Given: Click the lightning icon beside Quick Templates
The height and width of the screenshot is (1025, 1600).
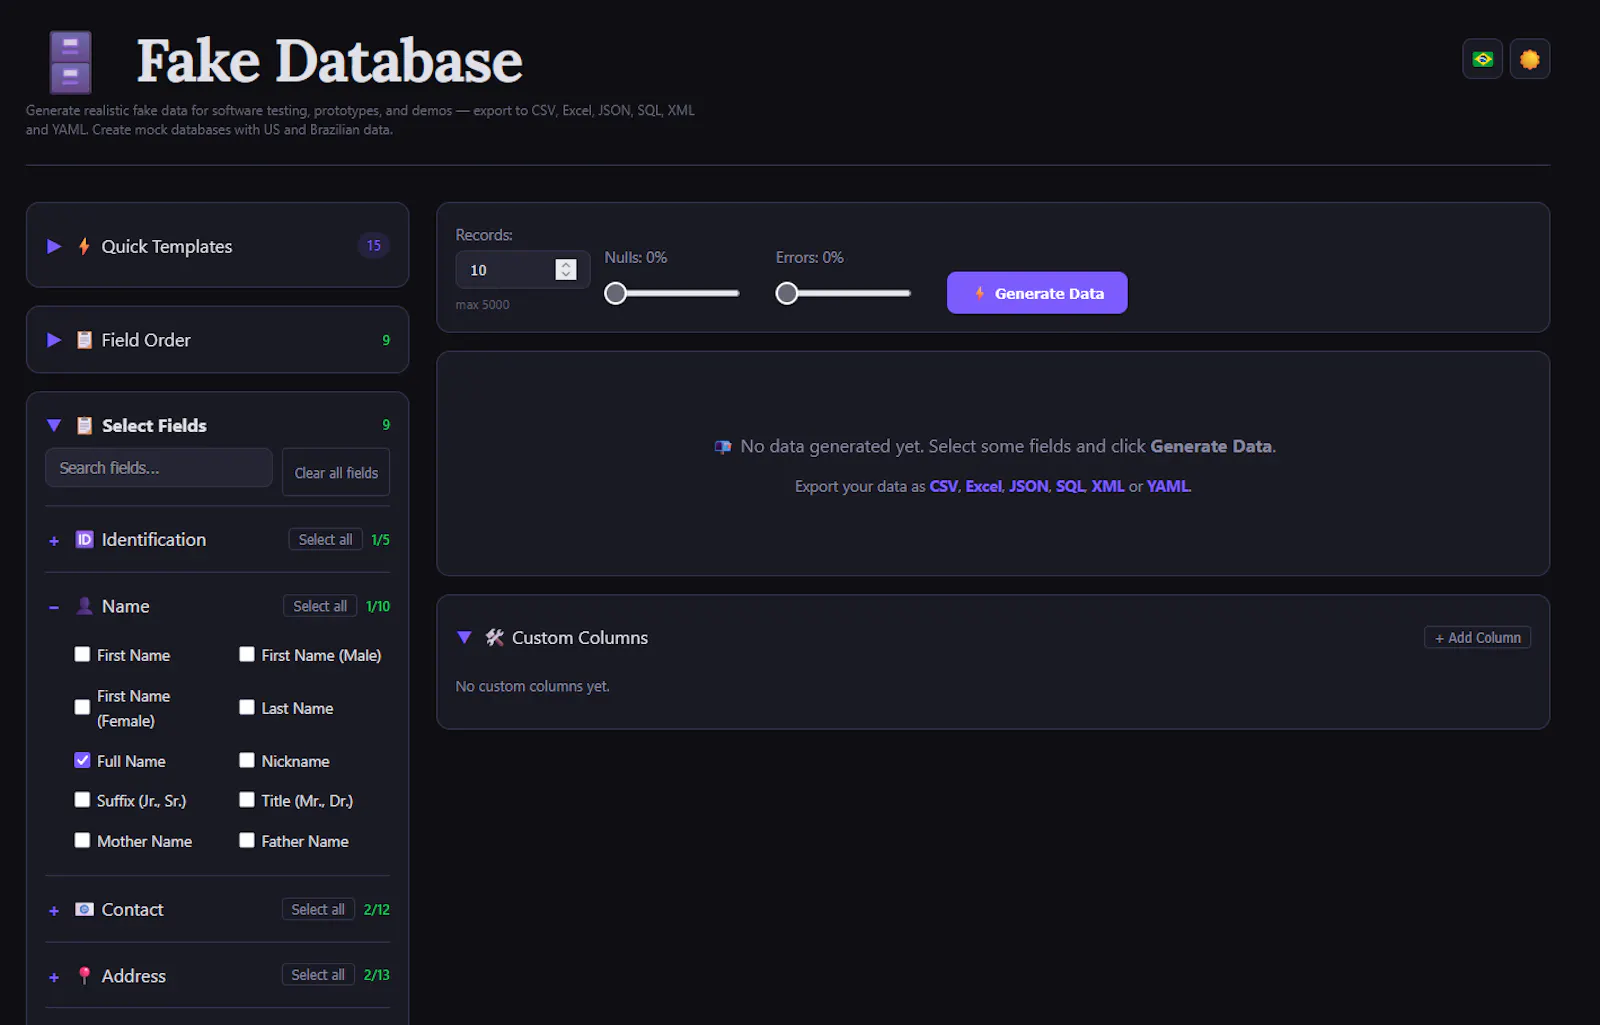Looking at the screenshot, I should point(84,246).
